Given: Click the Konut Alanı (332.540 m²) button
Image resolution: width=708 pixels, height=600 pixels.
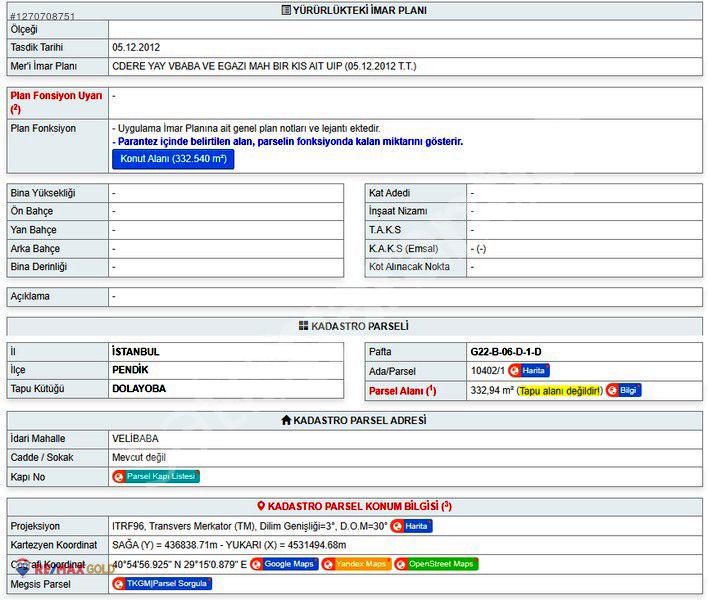Looking at the screenshot, I should click(173, 159).
